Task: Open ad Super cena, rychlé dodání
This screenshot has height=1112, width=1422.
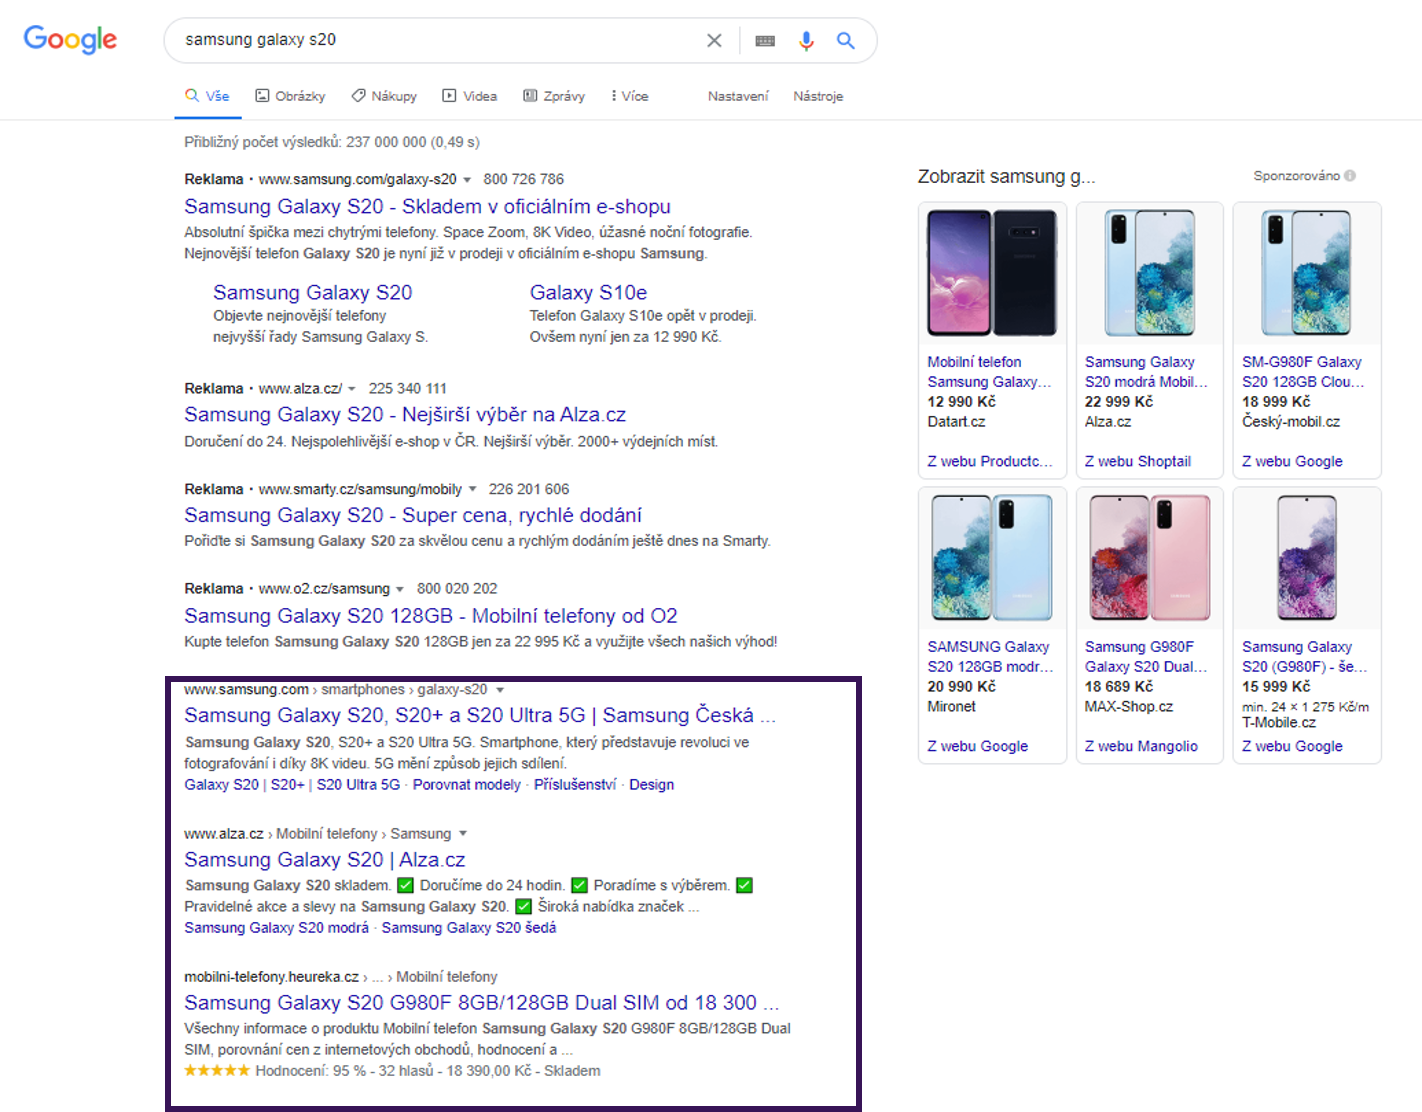Action: [x=413, y=516]
